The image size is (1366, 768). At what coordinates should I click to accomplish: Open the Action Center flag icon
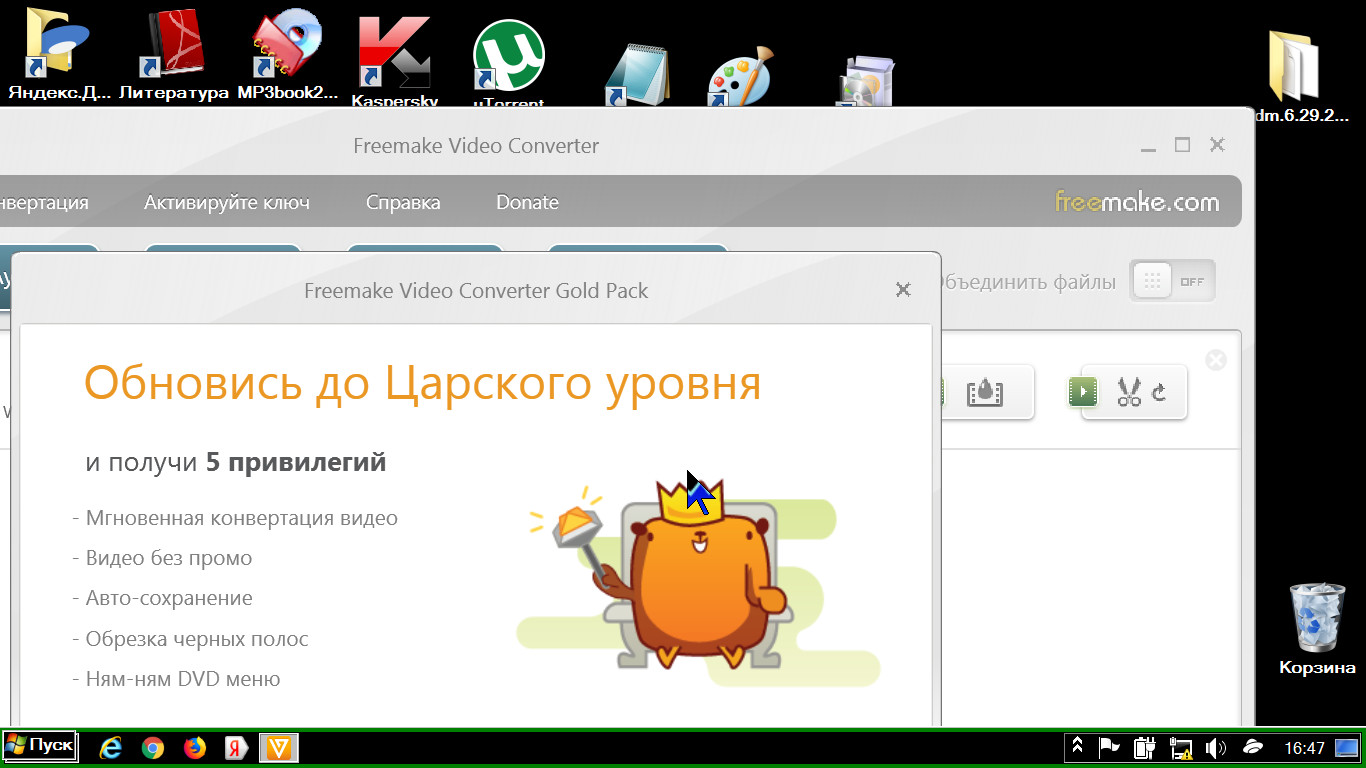point(1109,747)
